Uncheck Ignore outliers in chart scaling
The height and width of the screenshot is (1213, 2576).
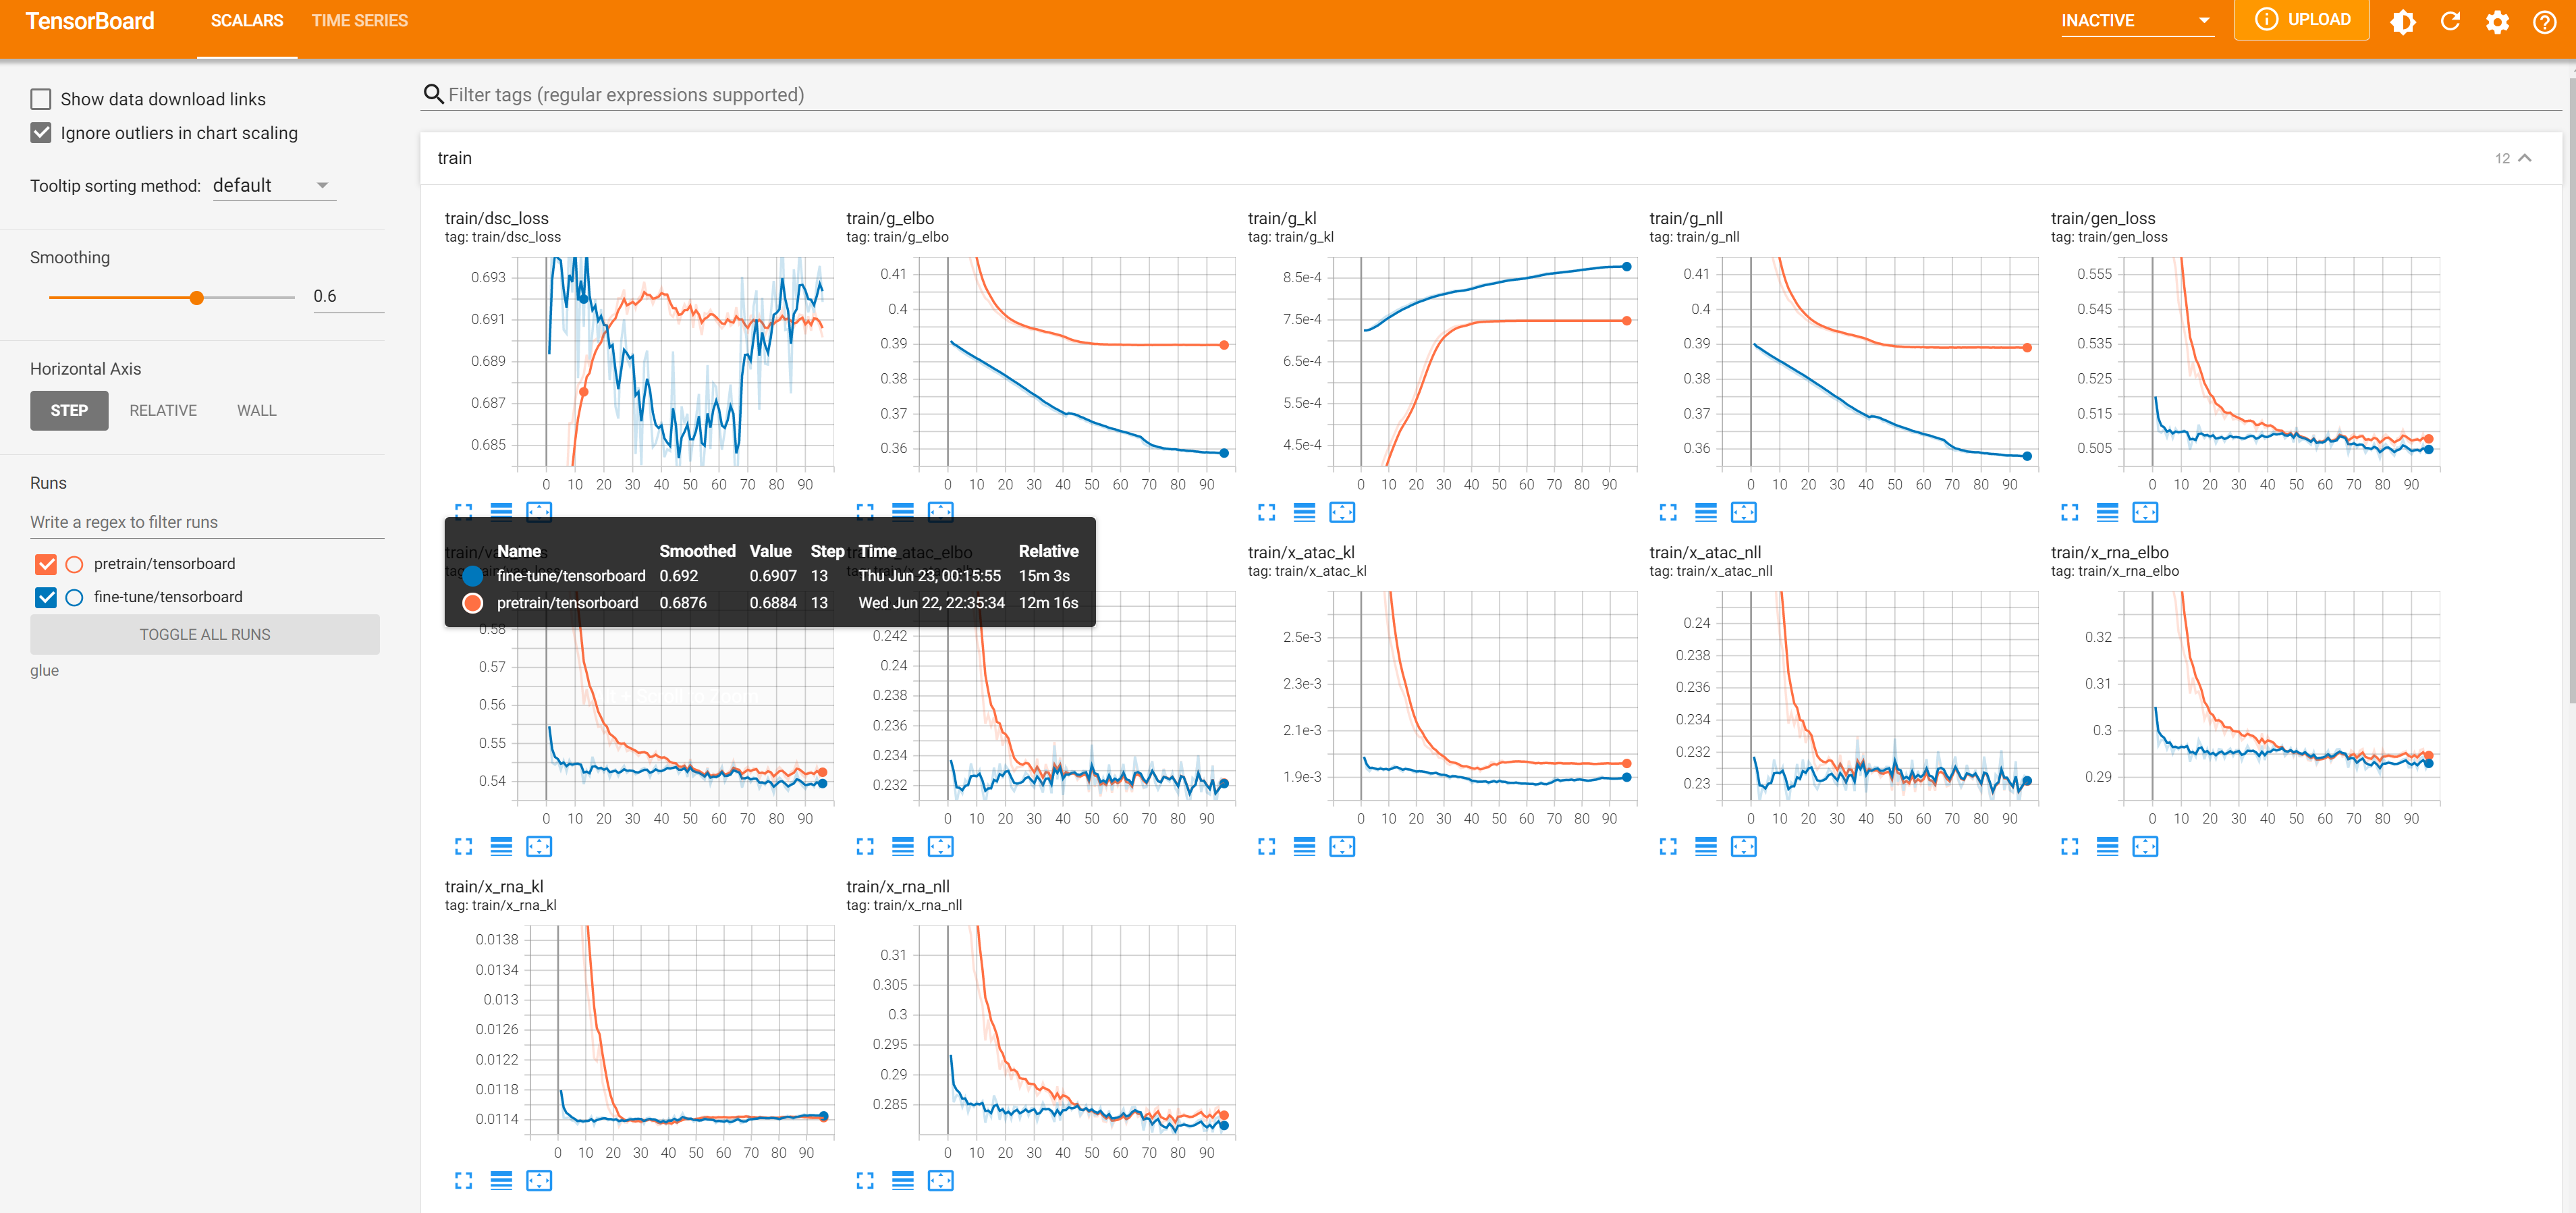tap(41, 133)
